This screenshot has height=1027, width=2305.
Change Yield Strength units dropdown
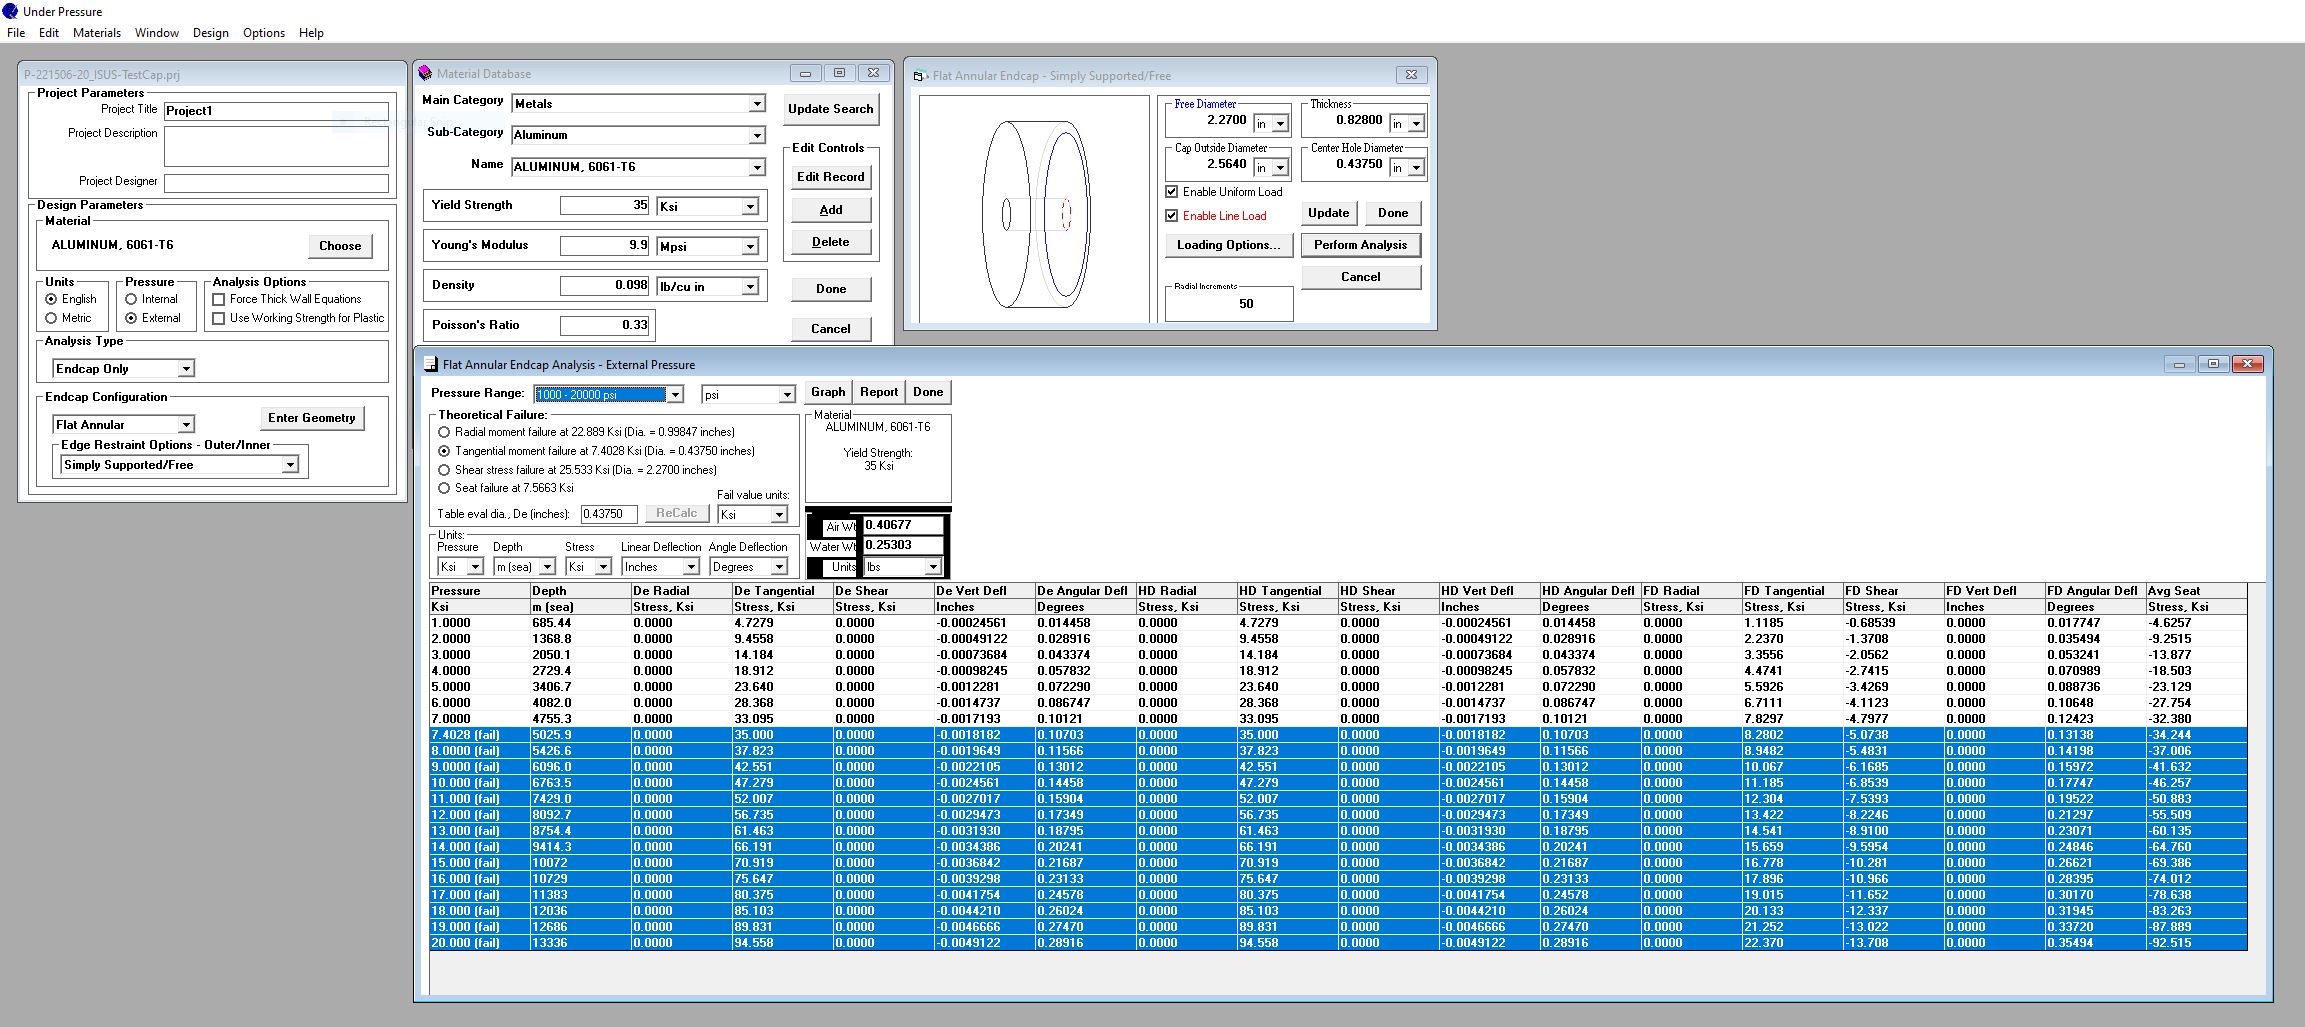(750, 206)
